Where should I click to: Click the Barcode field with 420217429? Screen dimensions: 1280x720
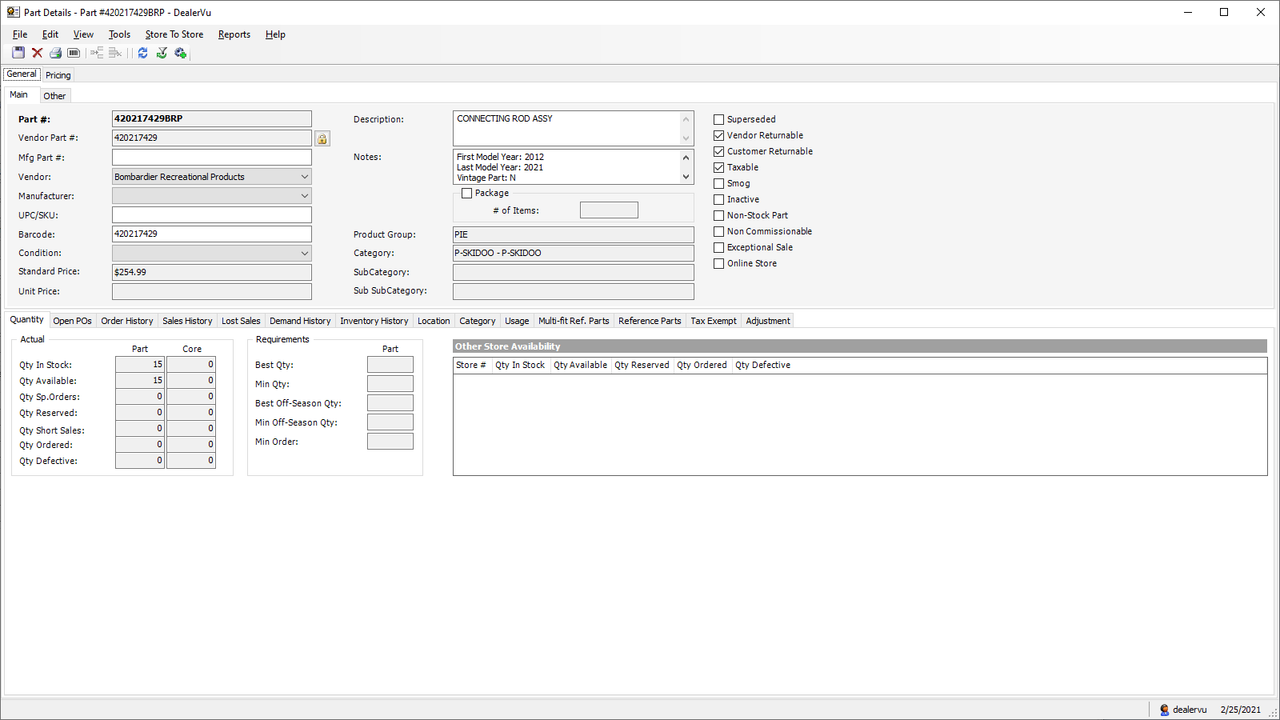212,234
